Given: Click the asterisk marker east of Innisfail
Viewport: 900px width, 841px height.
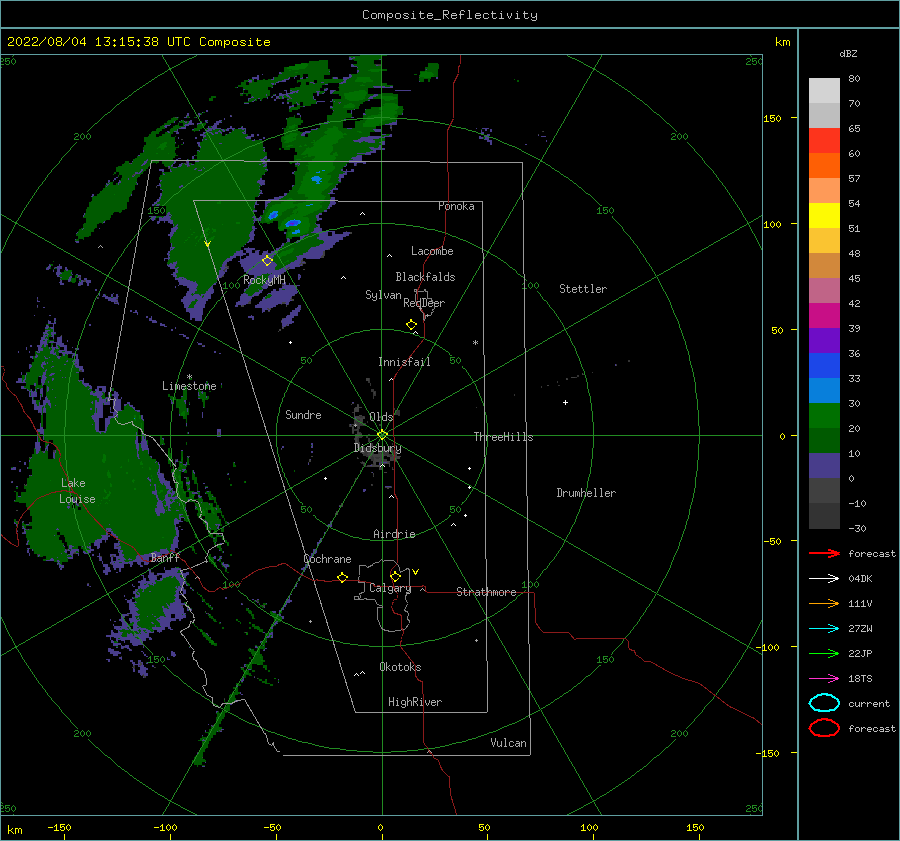Looking at the screenshot, I should [x=475, y=343].
